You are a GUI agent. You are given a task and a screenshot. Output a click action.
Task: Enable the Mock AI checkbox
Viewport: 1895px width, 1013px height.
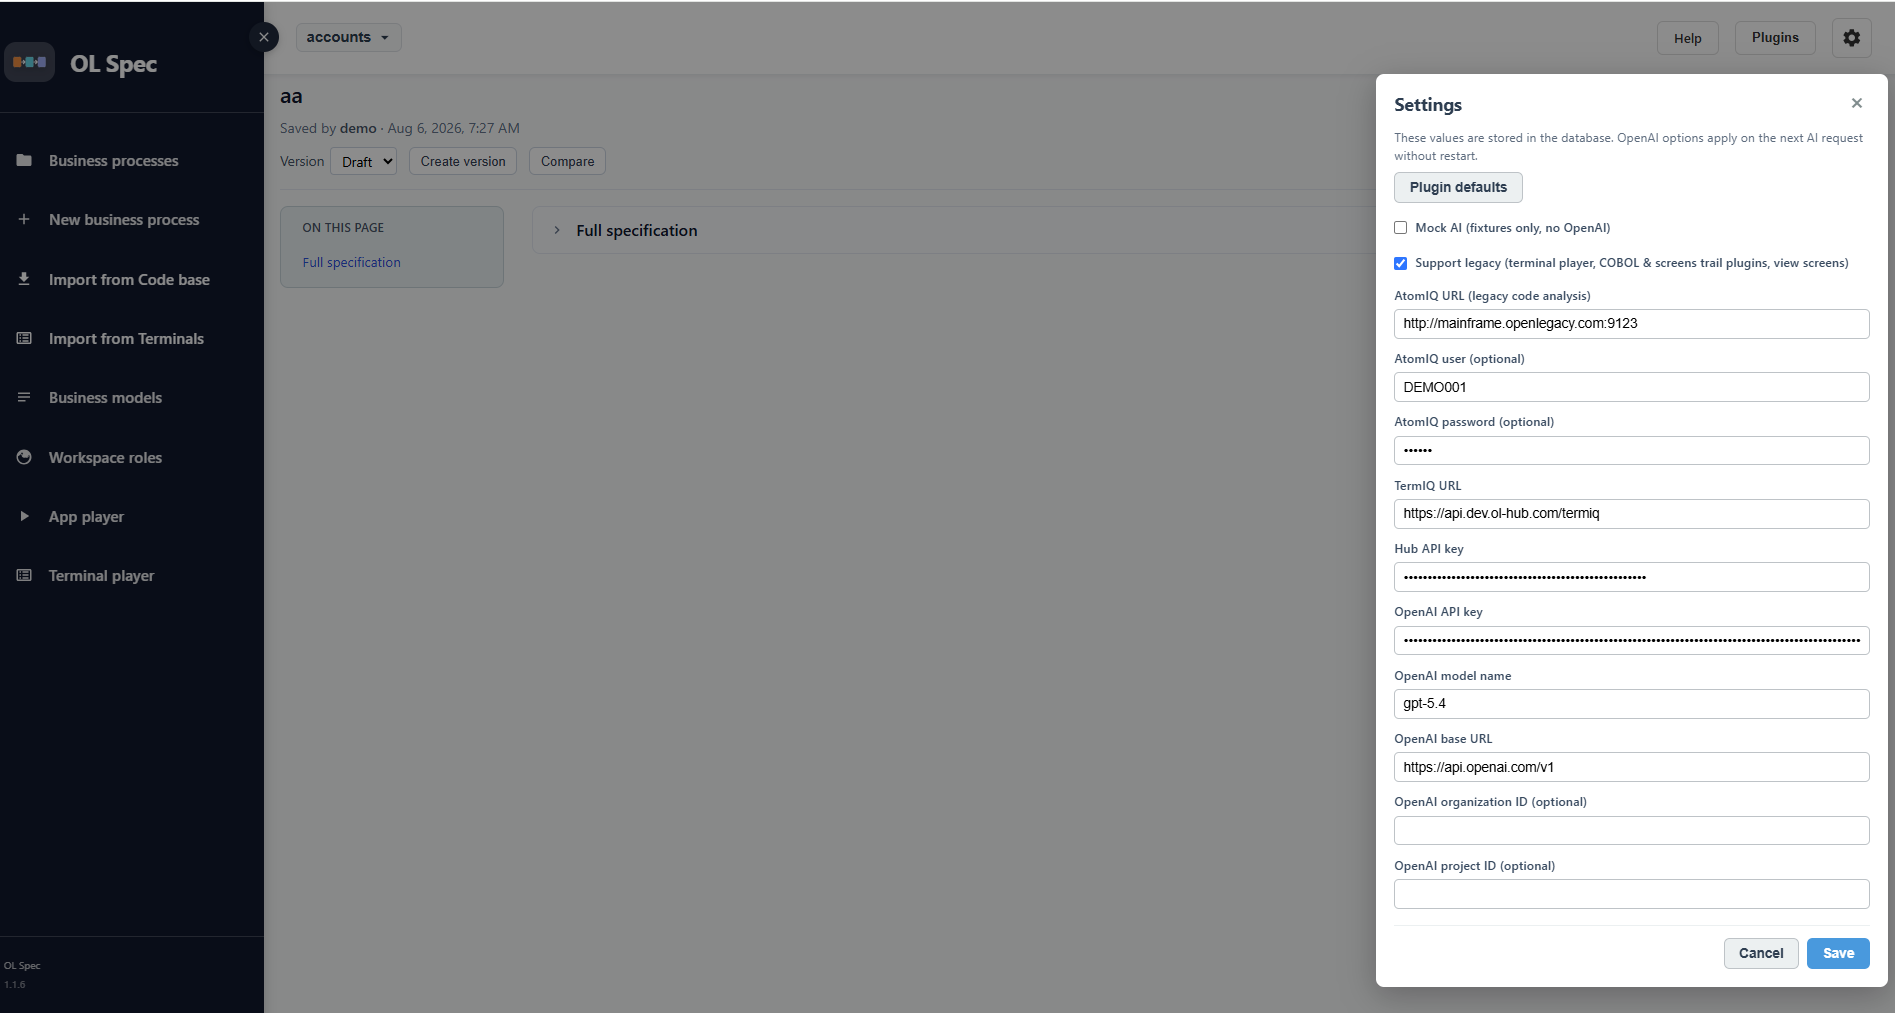[1400, 228]
